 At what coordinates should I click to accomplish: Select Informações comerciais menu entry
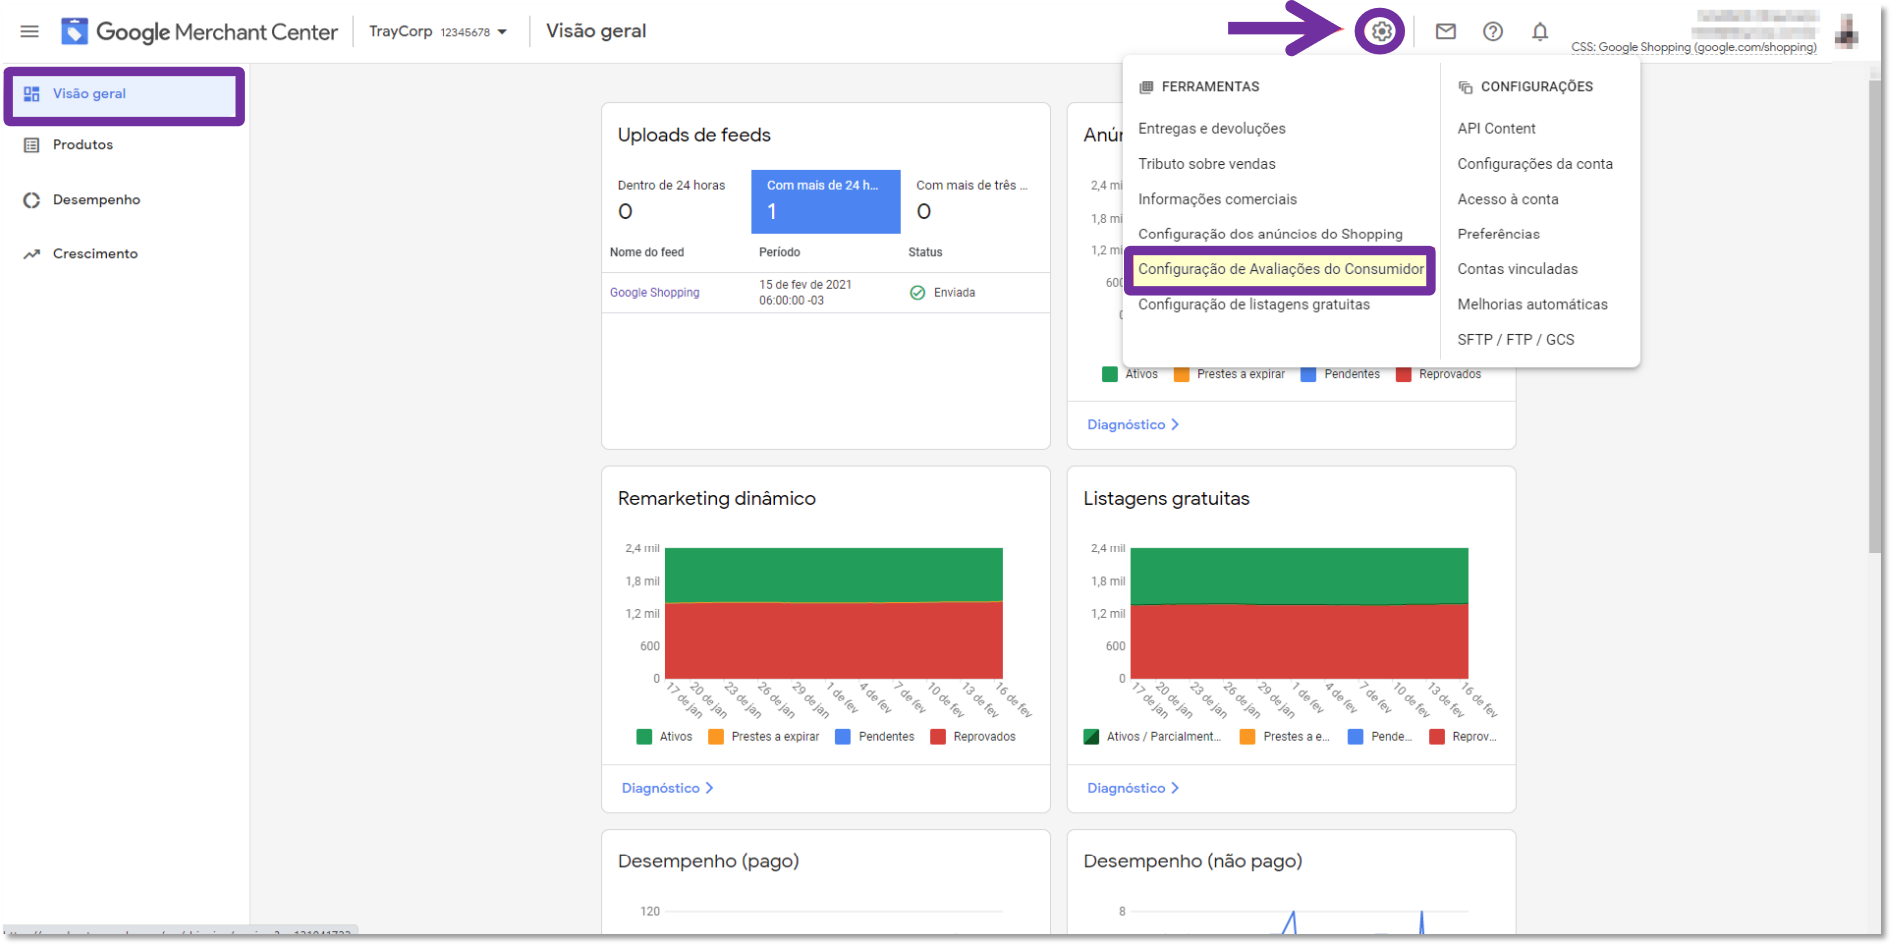tap(1217, 199)
